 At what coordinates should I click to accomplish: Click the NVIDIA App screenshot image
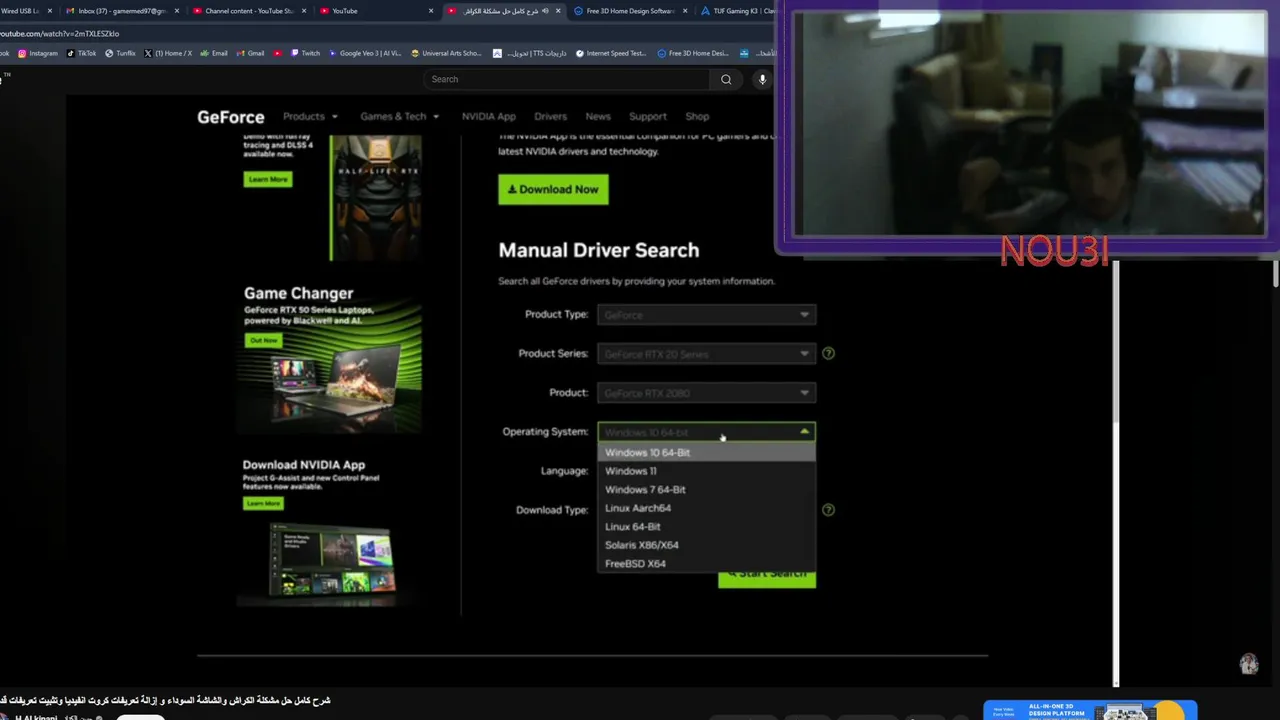[x=330, y=562]
